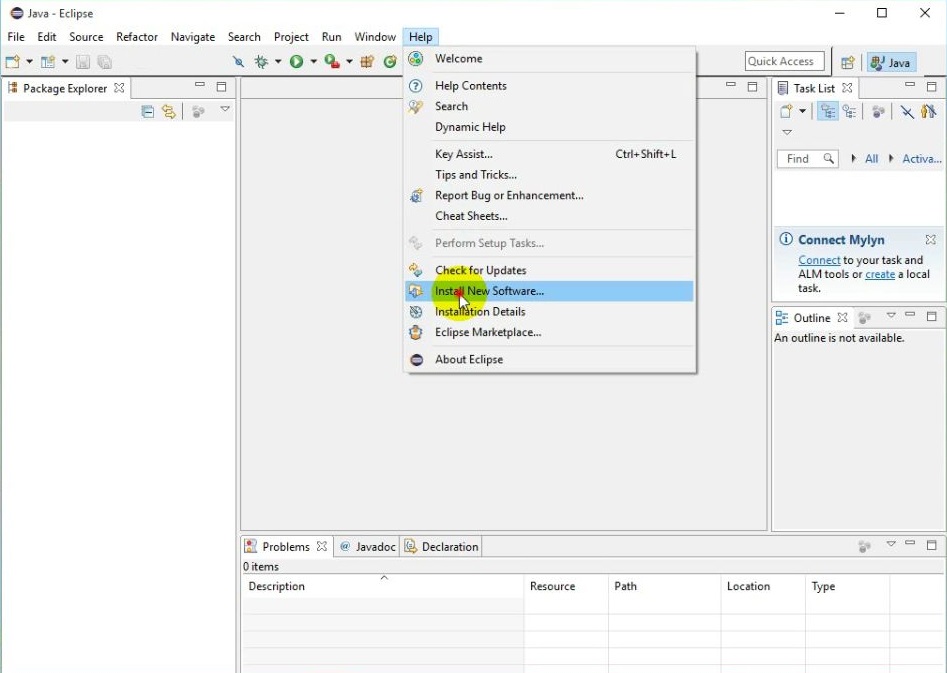Click the Focus on Workweek icon in Task List

879,112
